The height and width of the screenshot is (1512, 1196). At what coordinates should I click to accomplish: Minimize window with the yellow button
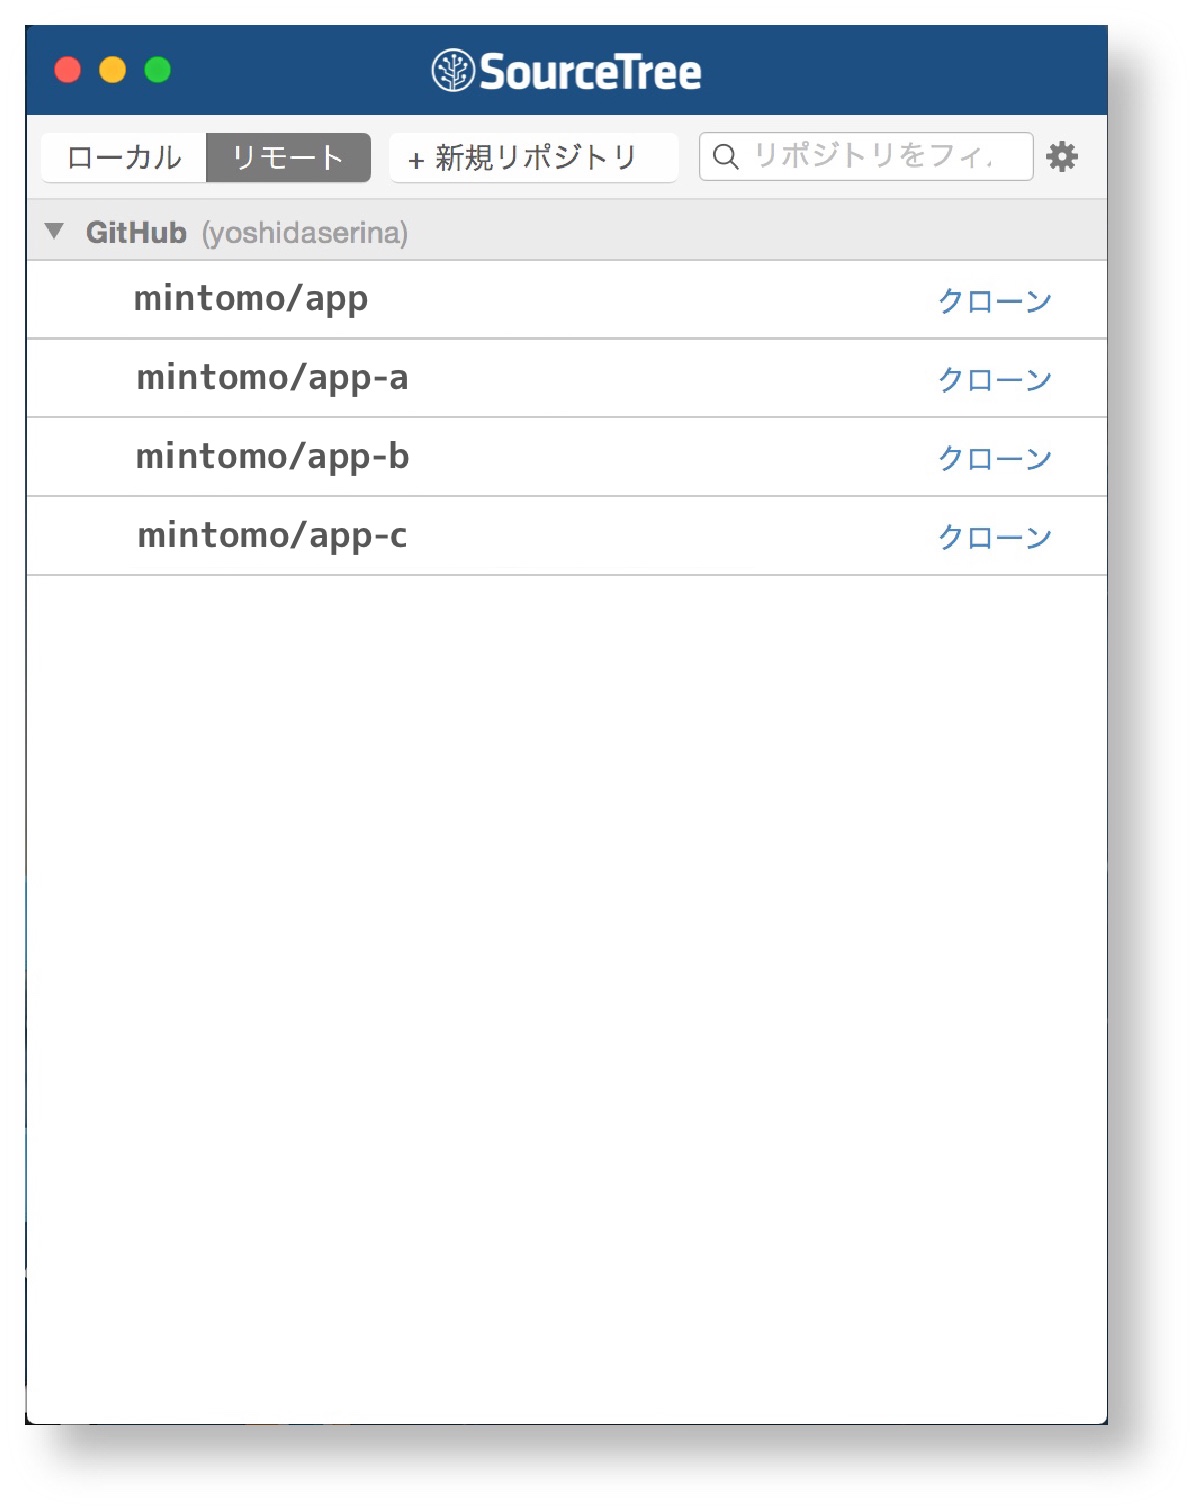[x=113, y=70]
